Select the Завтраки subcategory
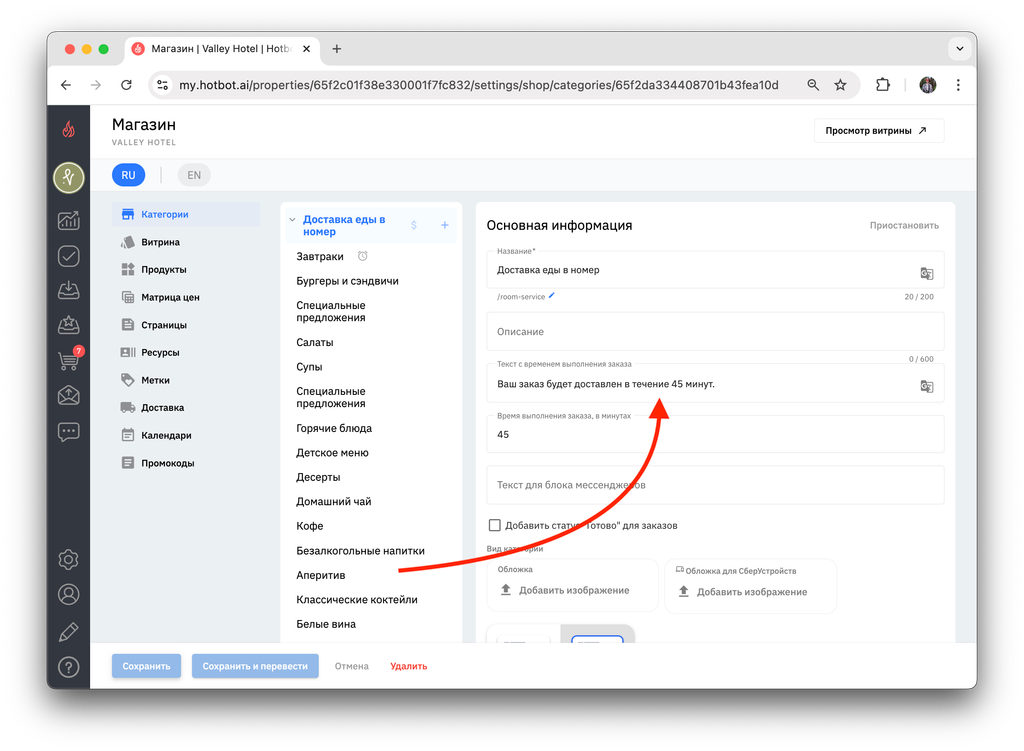The image size is (1024, 751). (320, 257)
